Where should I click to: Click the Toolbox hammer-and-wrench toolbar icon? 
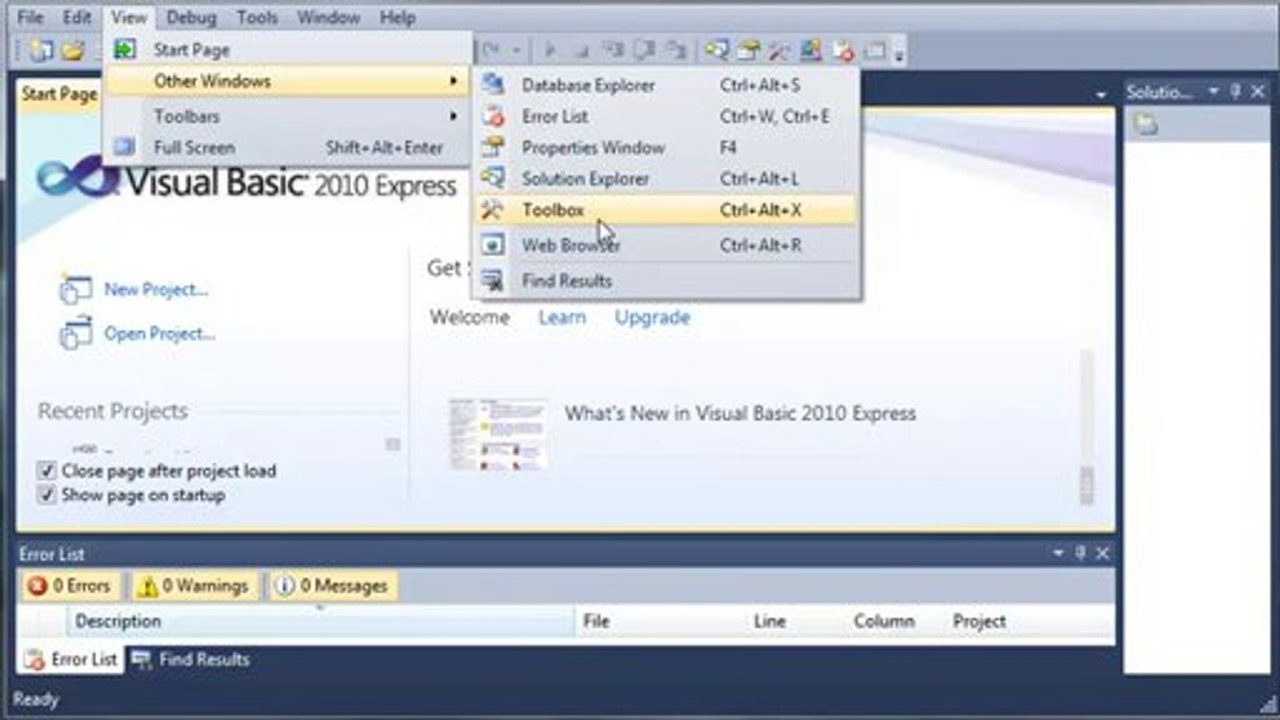coord(779,50)
